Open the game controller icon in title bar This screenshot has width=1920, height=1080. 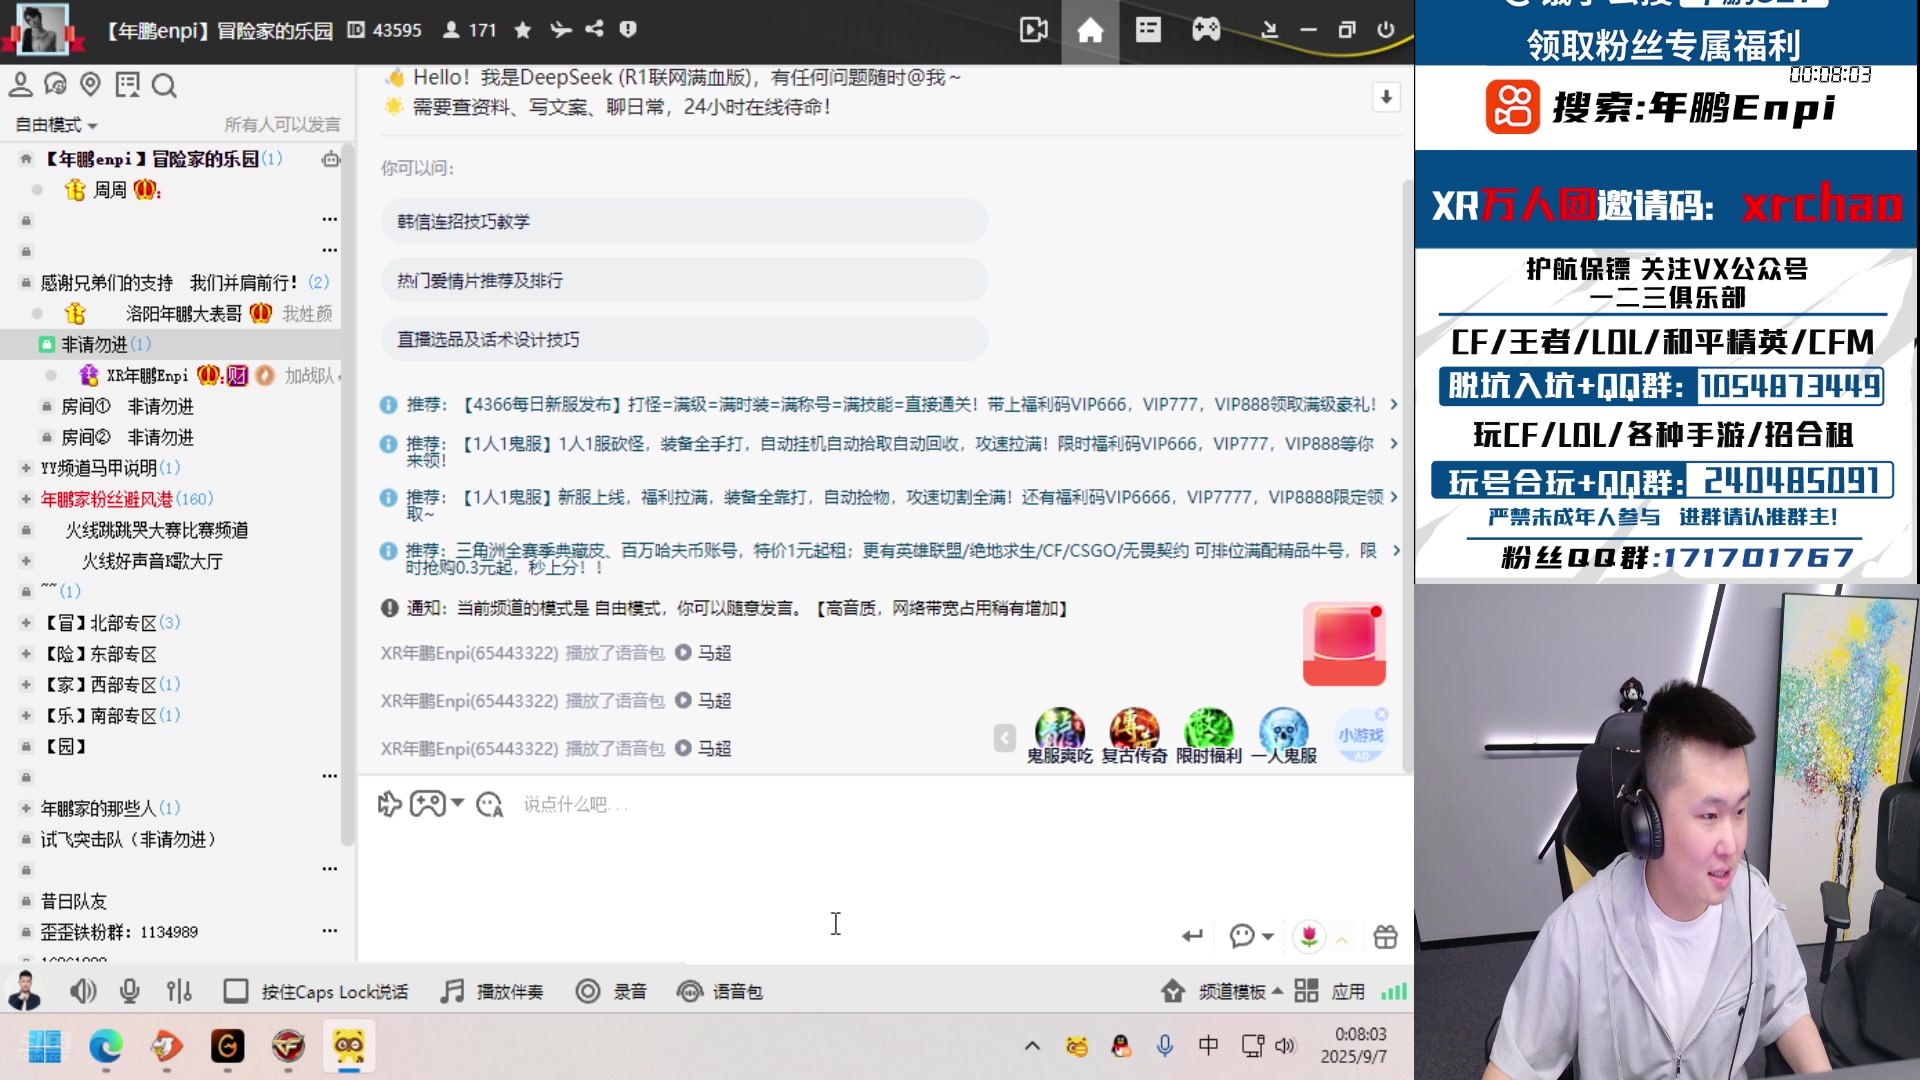point(1206,30)
